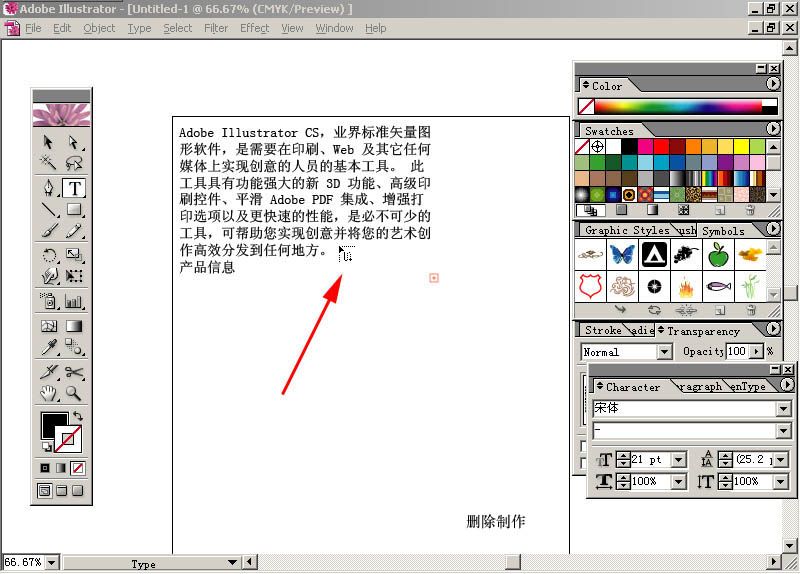This screenshot has width=800, height=574.
Task: Click the red shield graphic style thumbnail
Action: [590, 285]
